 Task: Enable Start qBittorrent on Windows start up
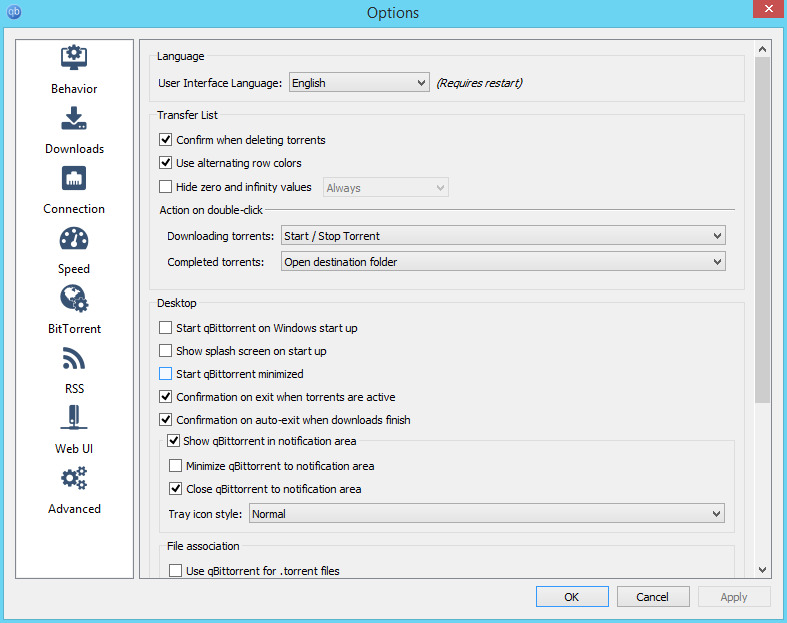coord(166,328)
